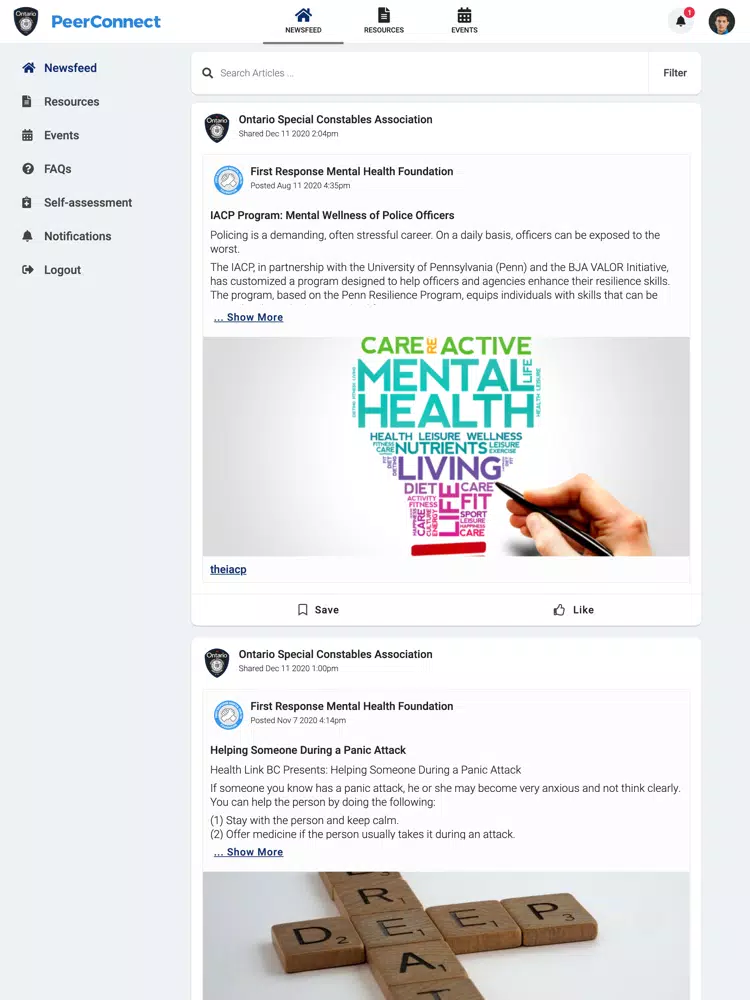Select the Resources document icon in top navigation

(x=384, y=15)
